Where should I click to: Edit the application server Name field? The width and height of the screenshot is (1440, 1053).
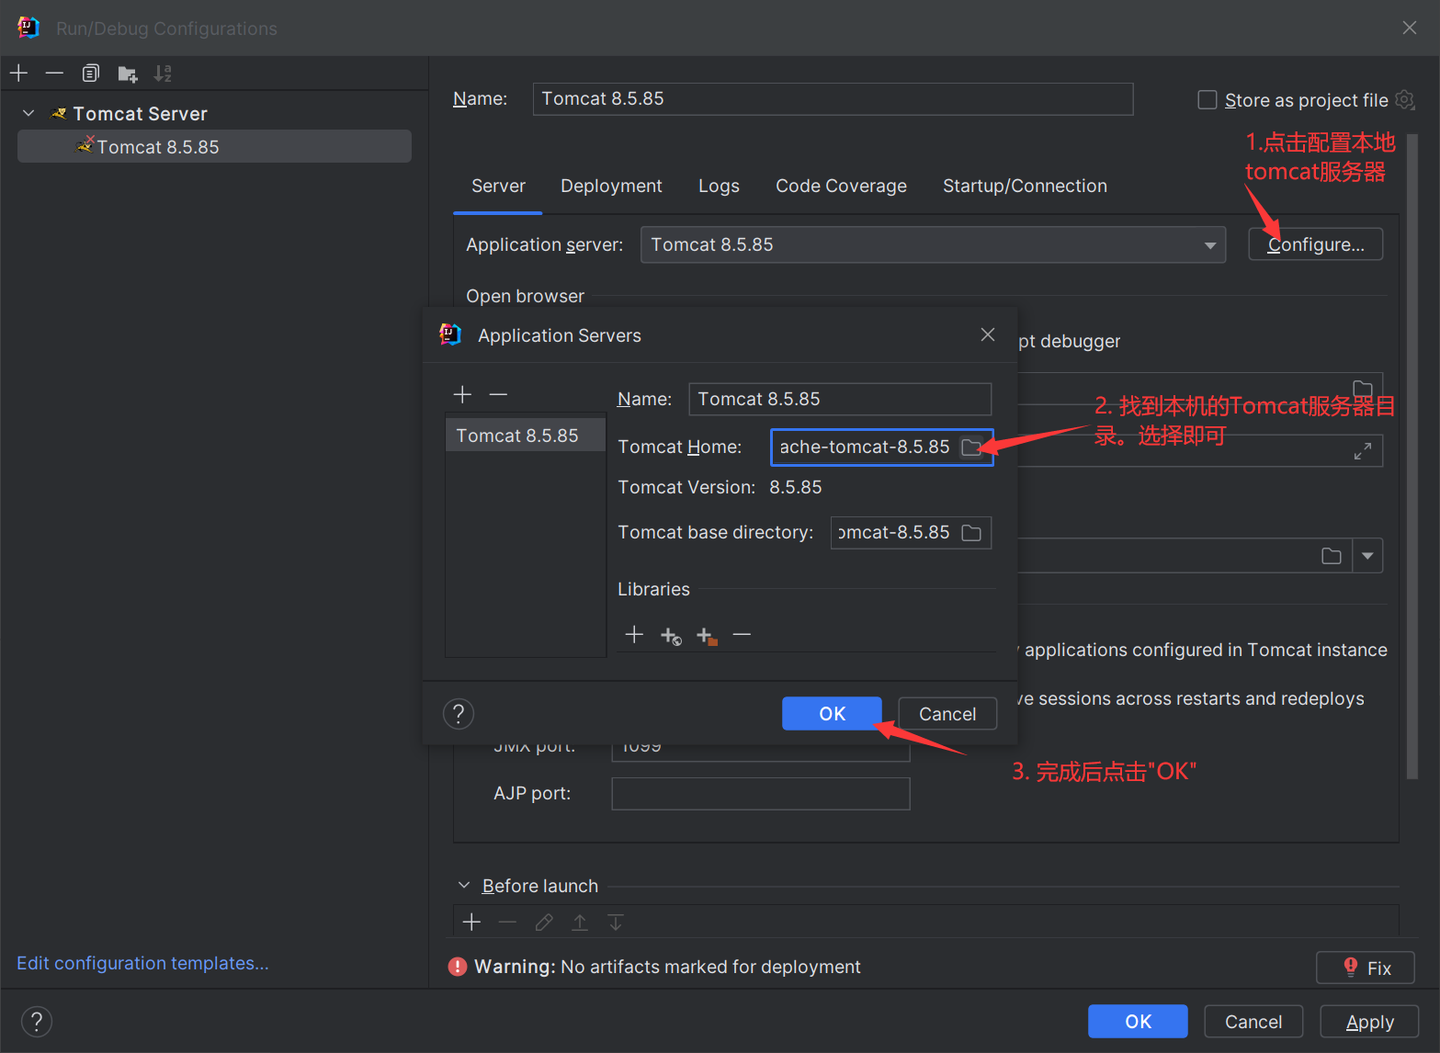(x=840, y=399)
